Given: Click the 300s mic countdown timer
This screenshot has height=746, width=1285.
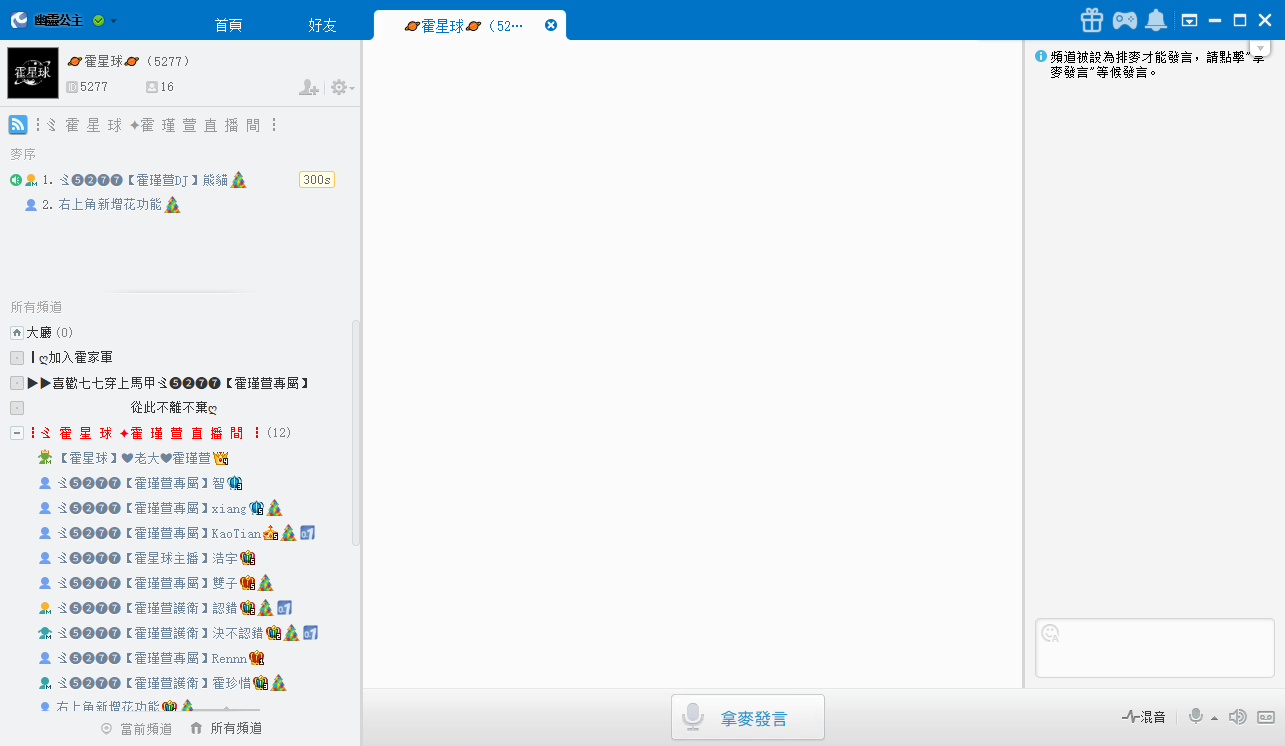Looking at the screenshot, I should click(316, 178).
